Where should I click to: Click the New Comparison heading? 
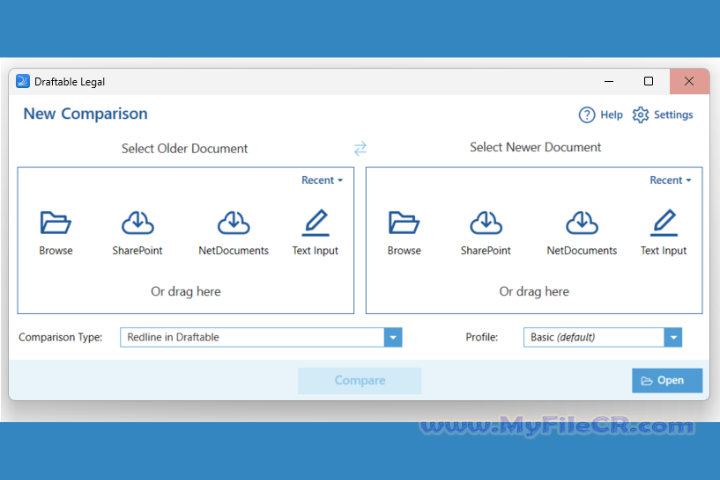[x=85, y=113]
